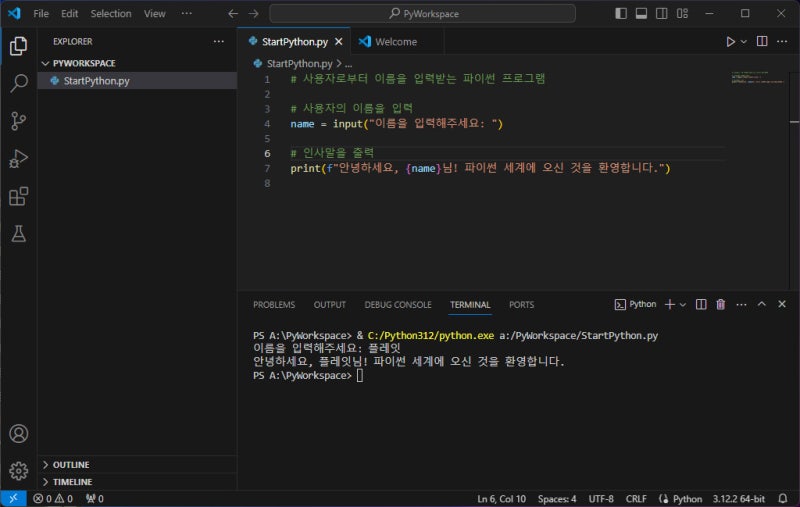Kill terminal with trash icon

[x=720, y=305]
